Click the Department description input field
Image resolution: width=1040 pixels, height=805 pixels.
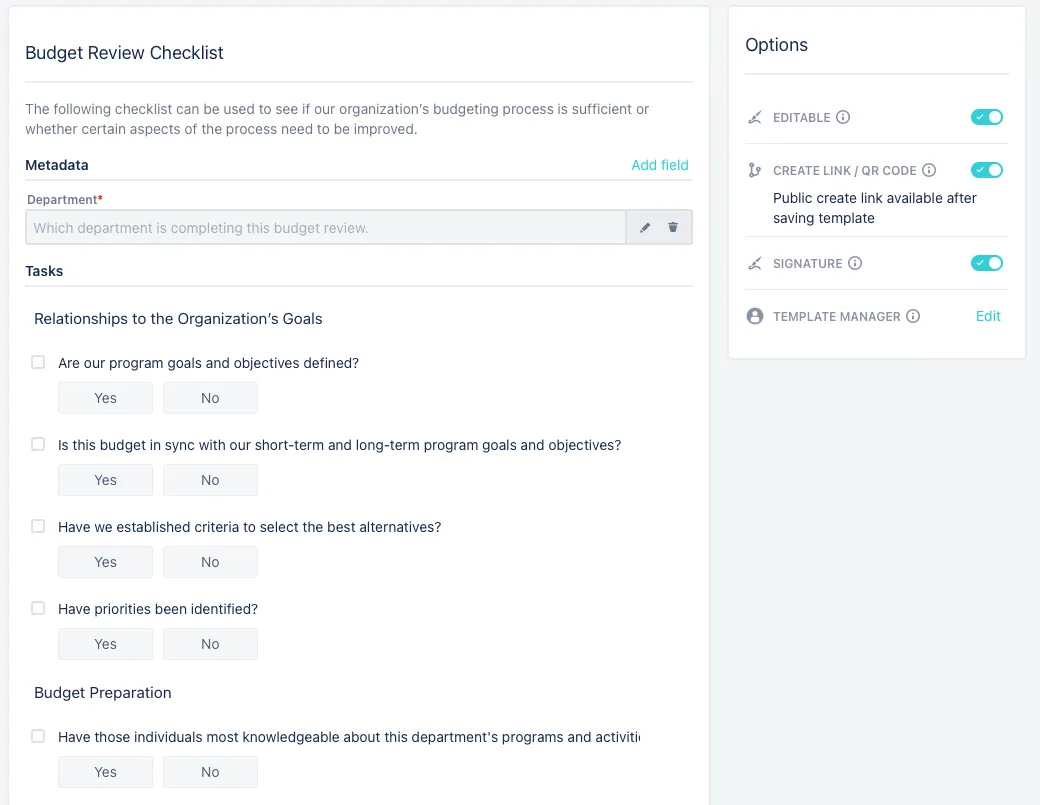click(326, 228)
